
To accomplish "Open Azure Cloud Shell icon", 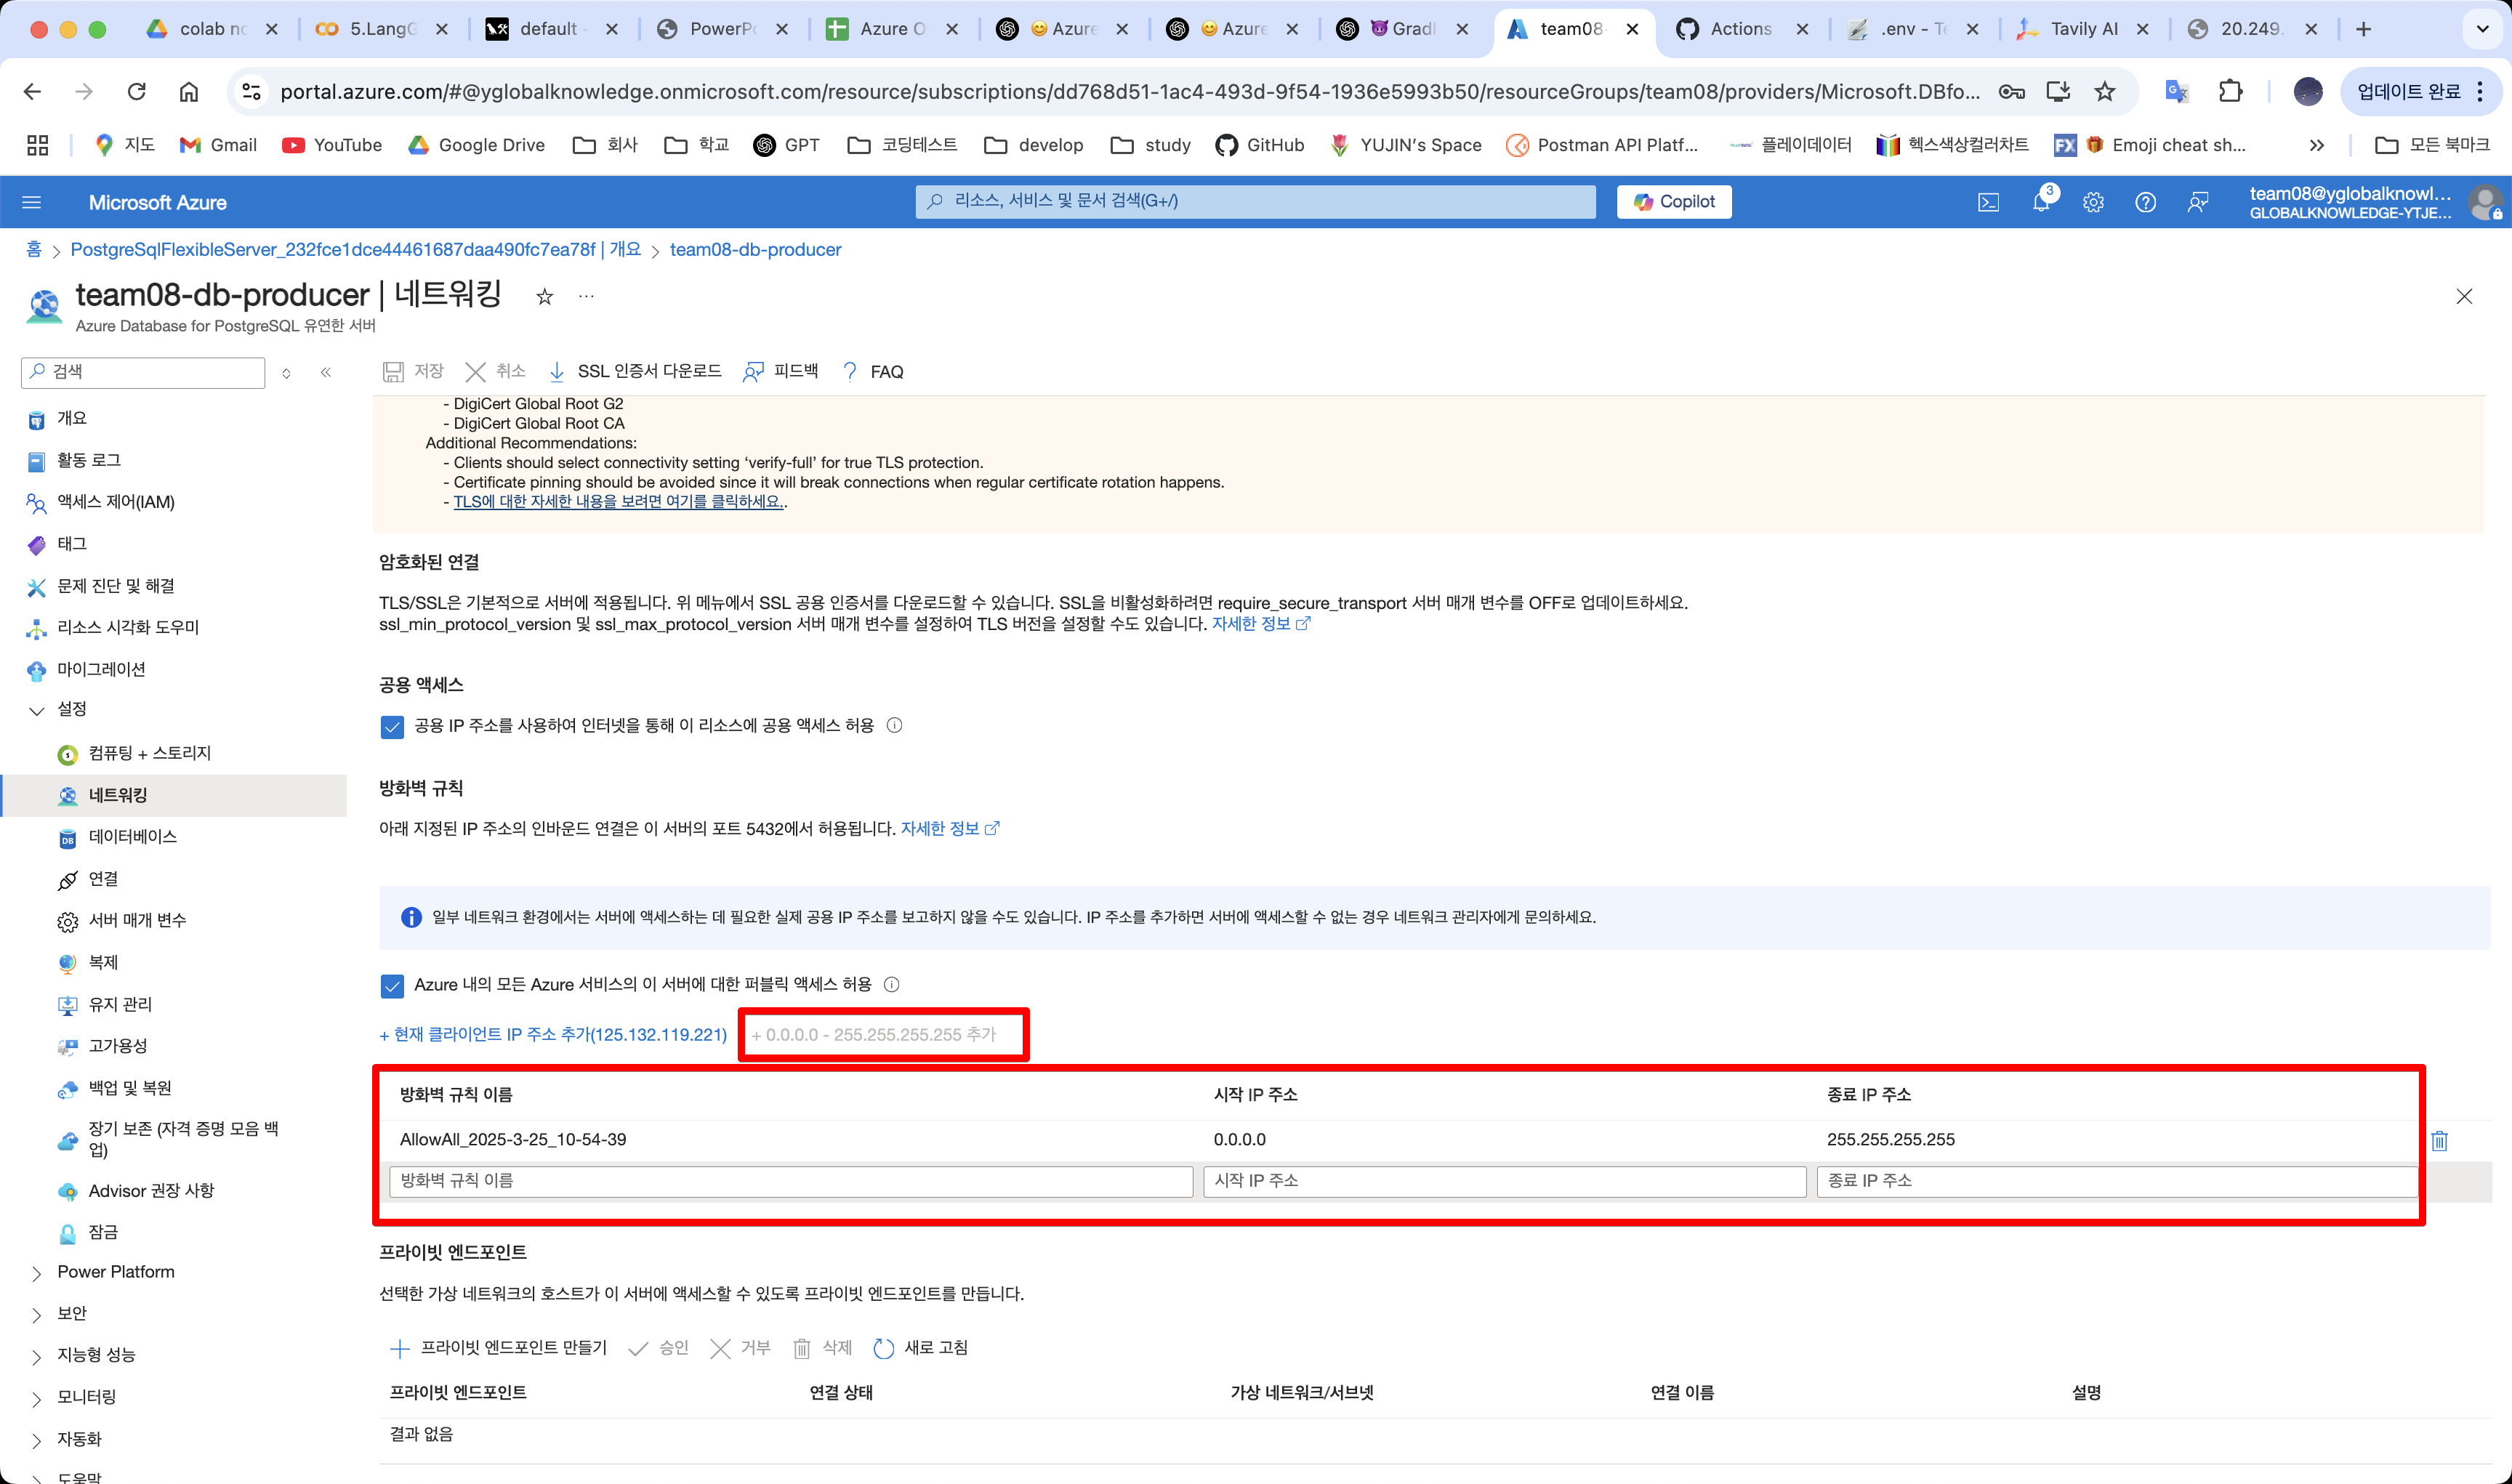I will pos(1988,202).
